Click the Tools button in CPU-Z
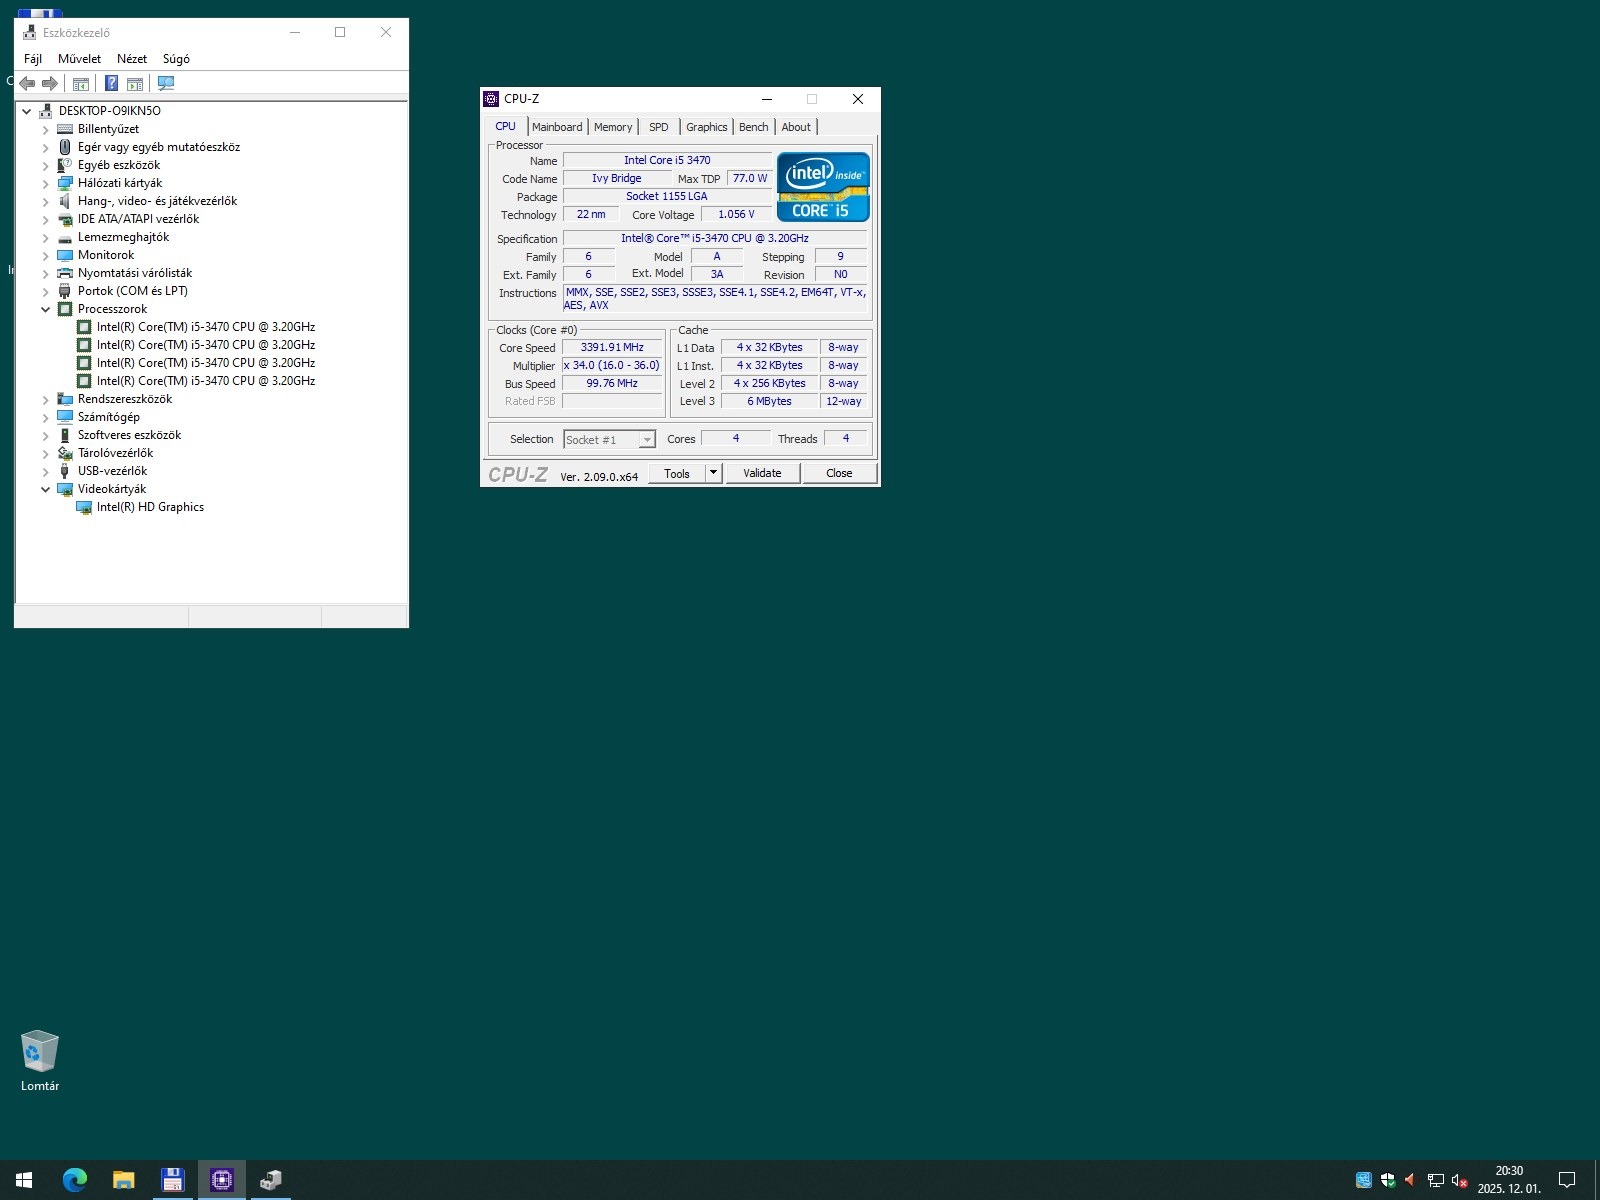 (x=677, y=473)
